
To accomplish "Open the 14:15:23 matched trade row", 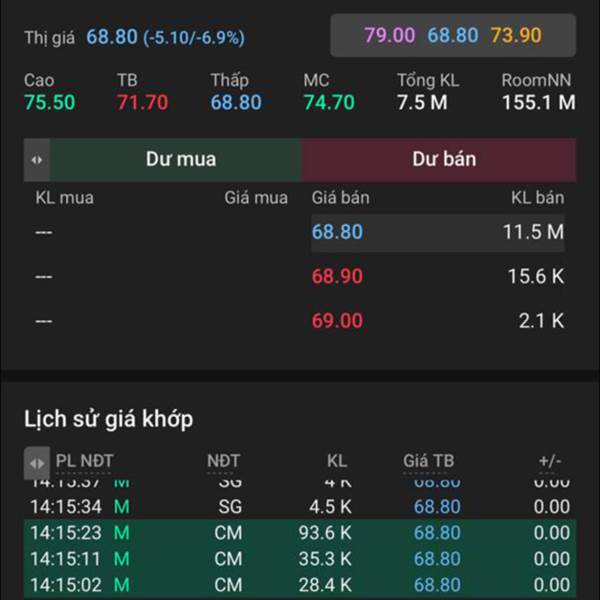I will (300, 533).
